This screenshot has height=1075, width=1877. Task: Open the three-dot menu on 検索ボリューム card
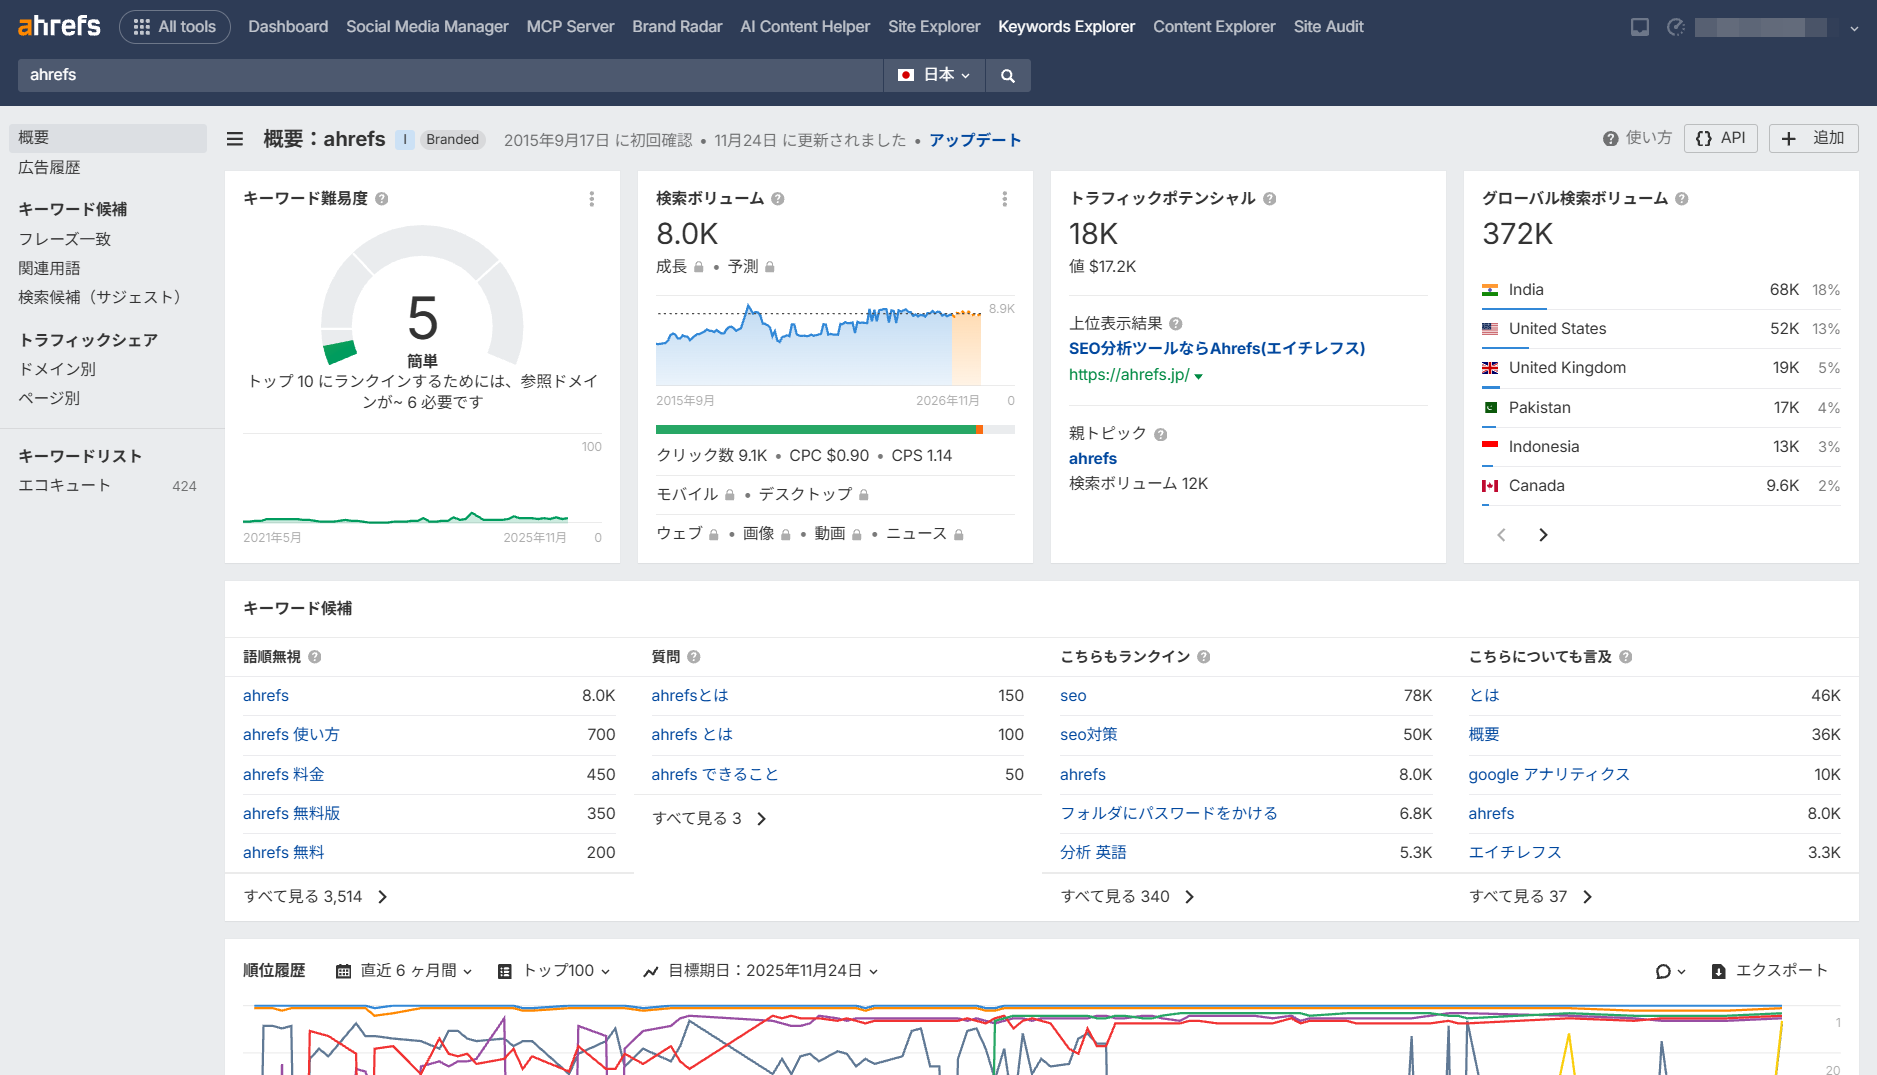tap(1005, 199)
